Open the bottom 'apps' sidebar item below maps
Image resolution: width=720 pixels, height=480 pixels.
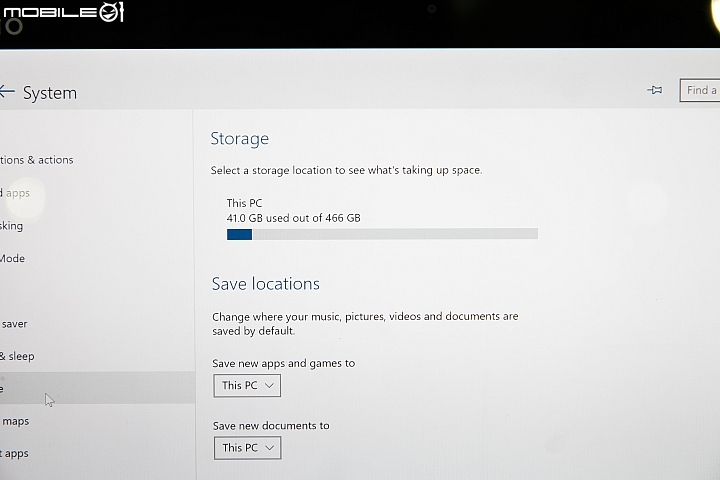[x=15, y=454]
